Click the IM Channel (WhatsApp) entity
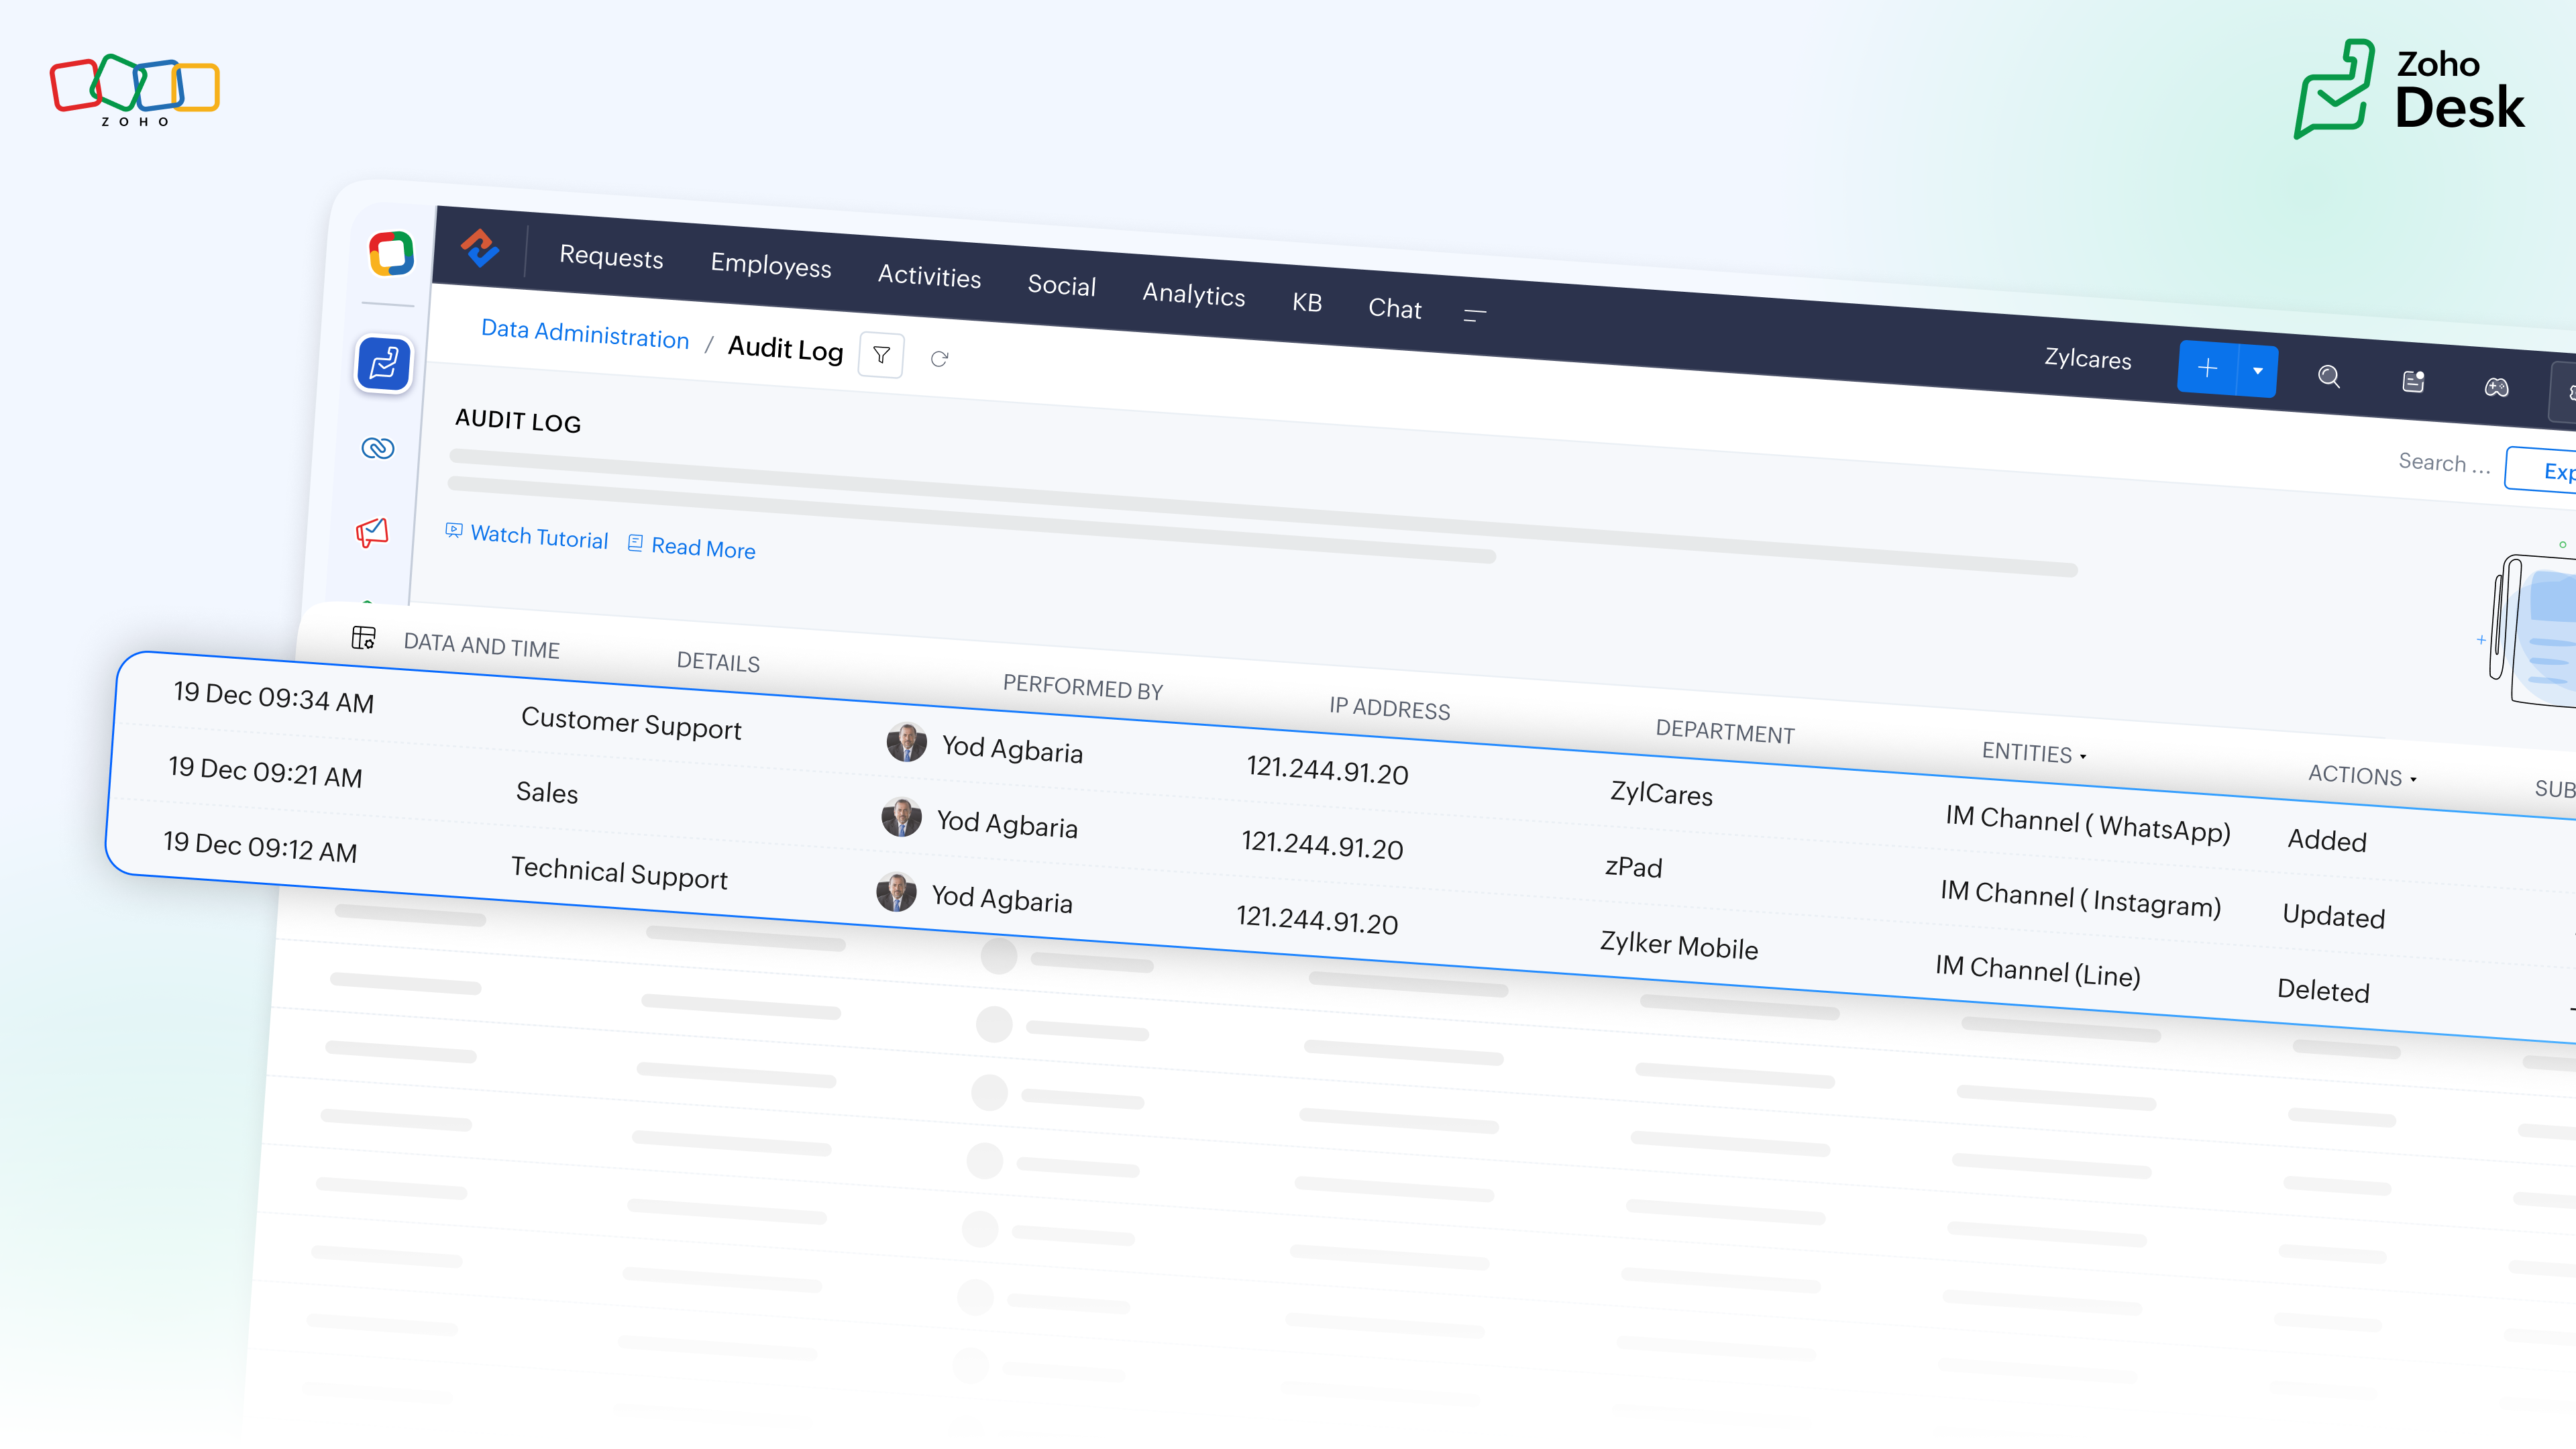The height and width of the screenshot is (1449, 2576). [2088, 824]
